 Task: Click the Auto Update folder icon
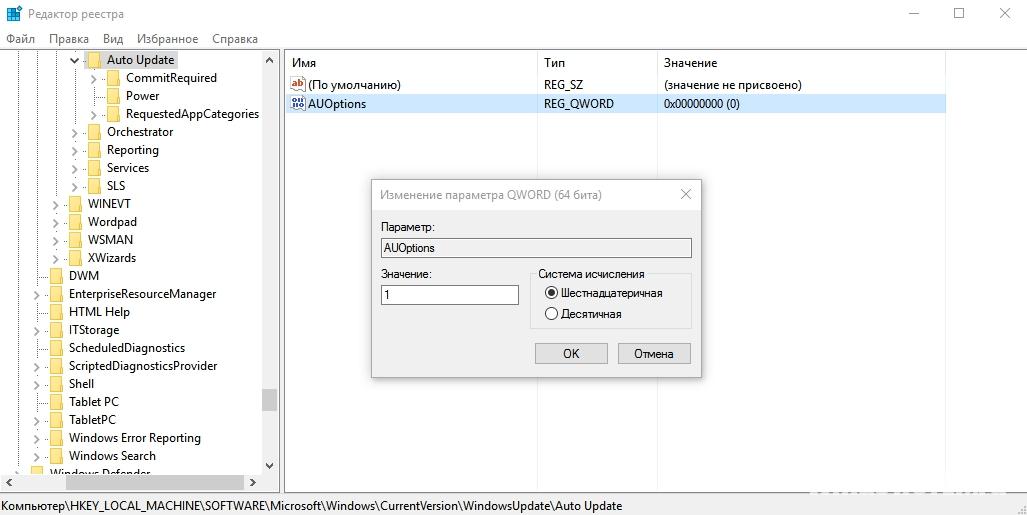click(x=94, y=60)
